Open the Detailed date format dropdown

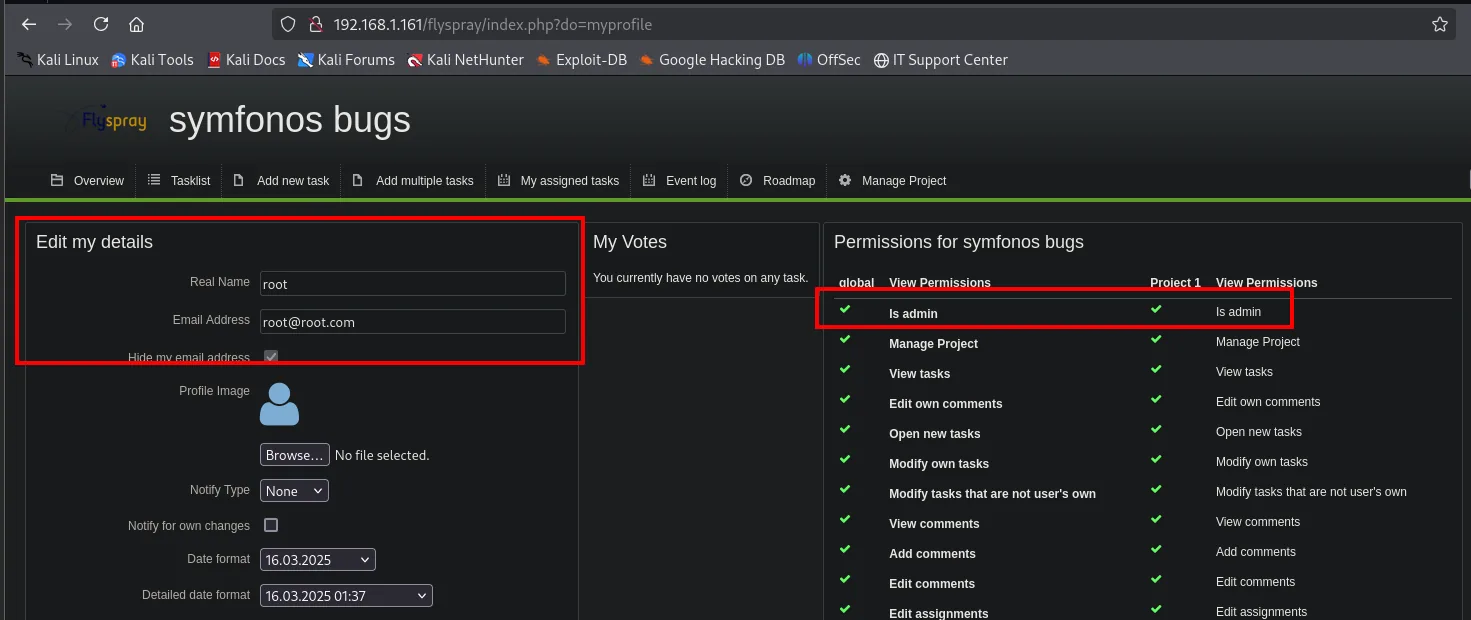click(346, 596)
